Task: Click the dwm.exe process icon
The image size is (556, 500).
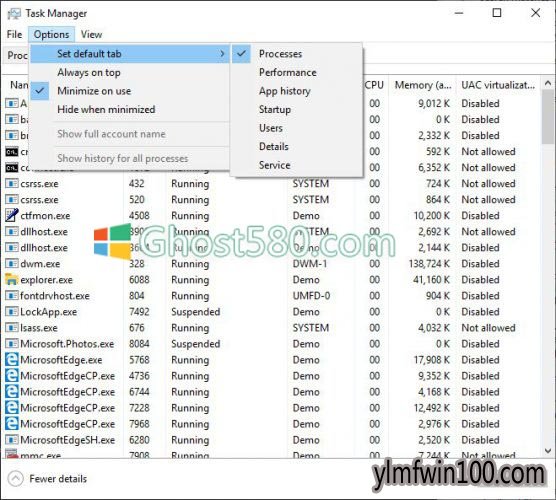Action: click(x=12, y=263)
